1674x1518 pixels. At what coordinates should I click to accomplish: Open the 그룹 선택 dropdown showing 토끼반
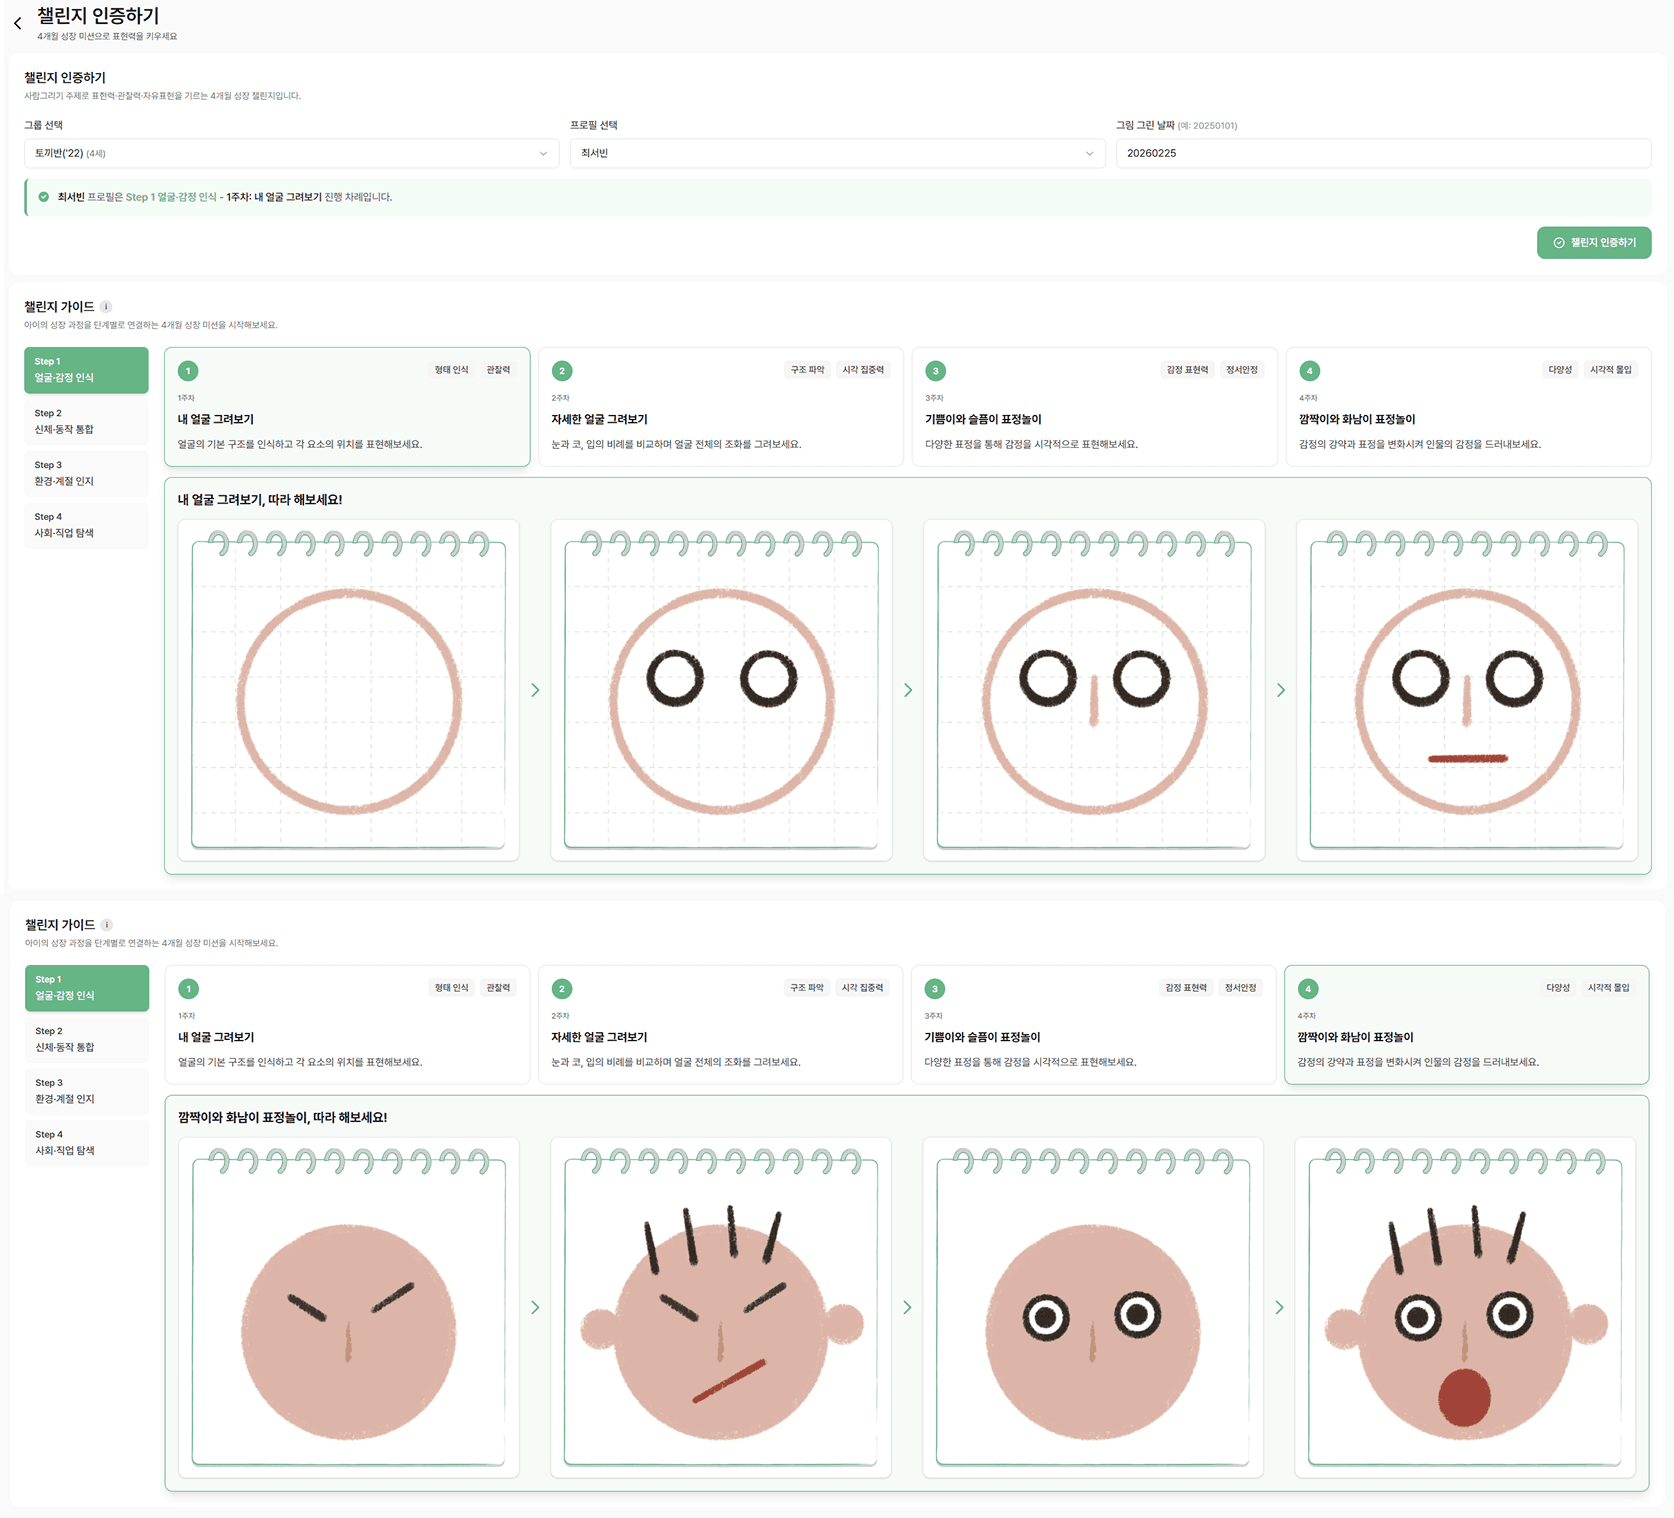(x=291, y=153)
